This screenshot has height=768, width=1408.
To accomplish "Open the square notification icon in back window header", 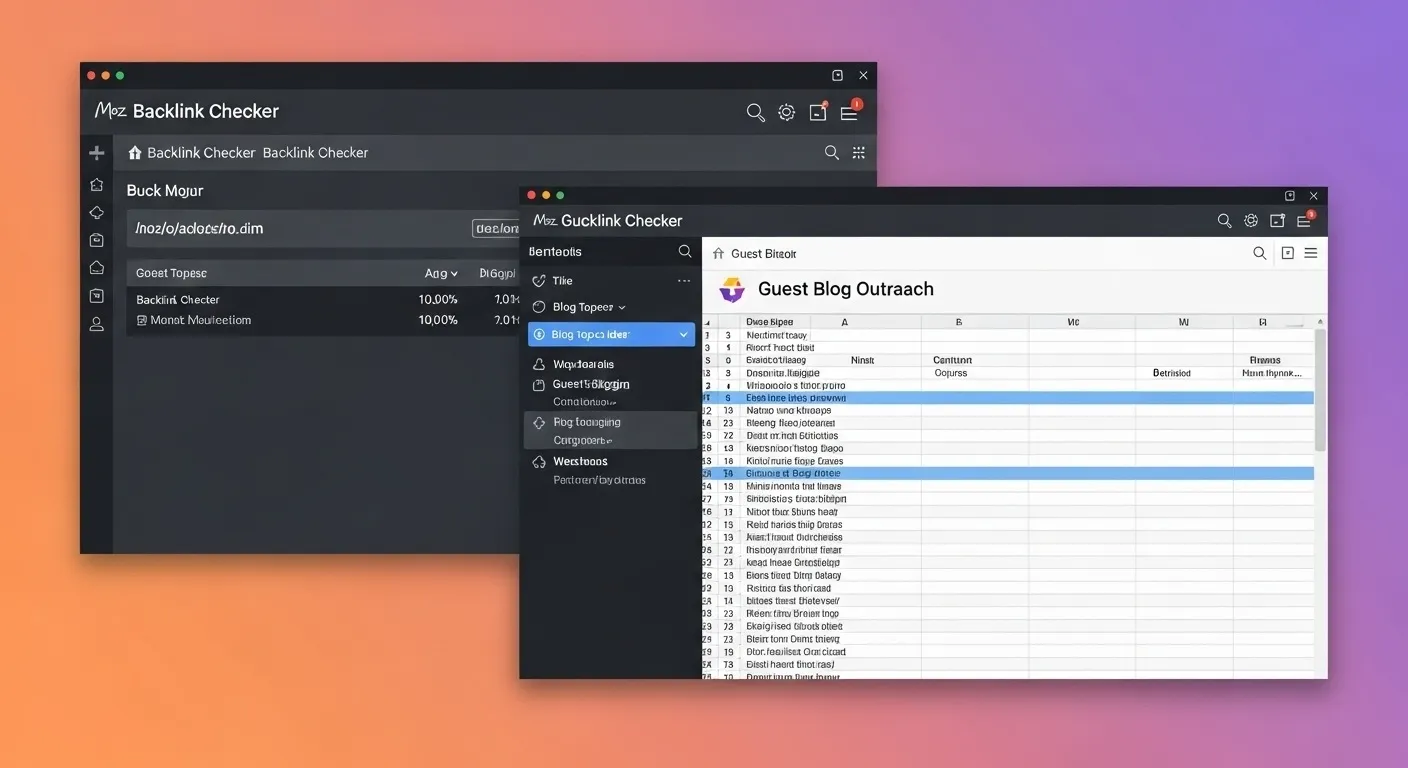I will 818,112.
